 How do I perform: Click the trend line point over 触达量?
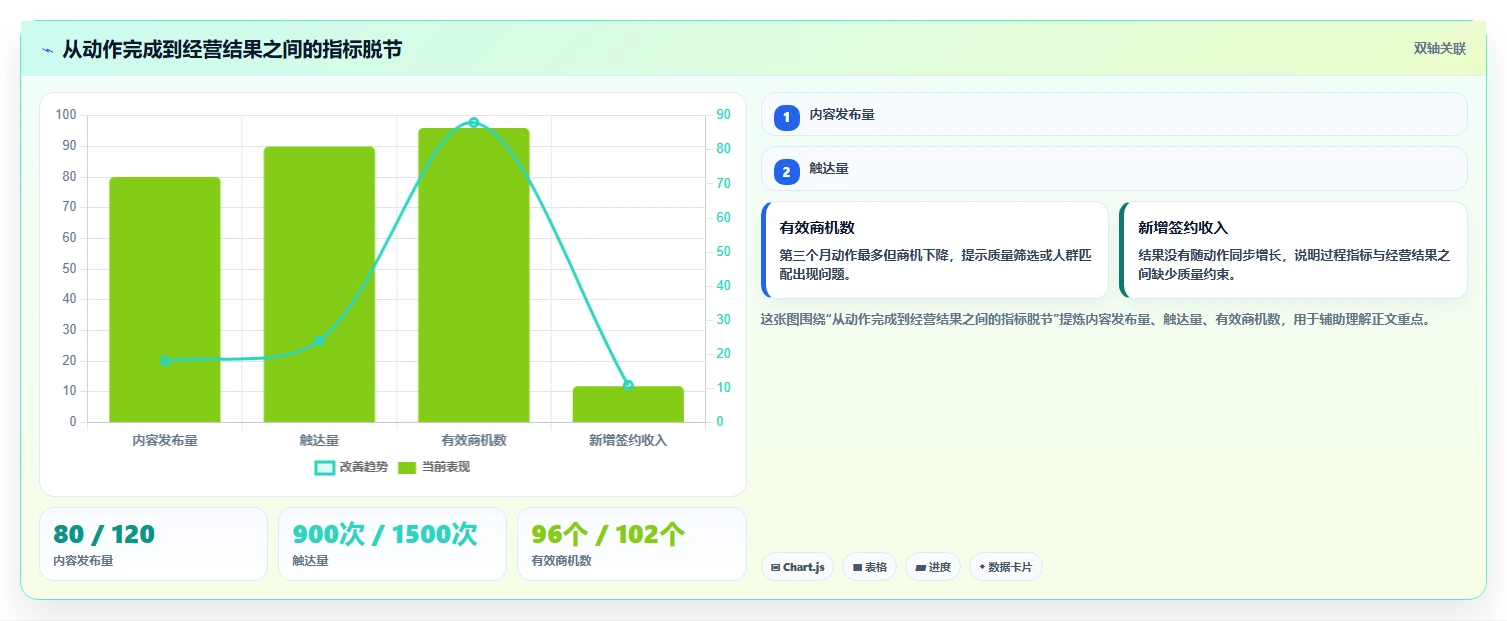point(319,341)
